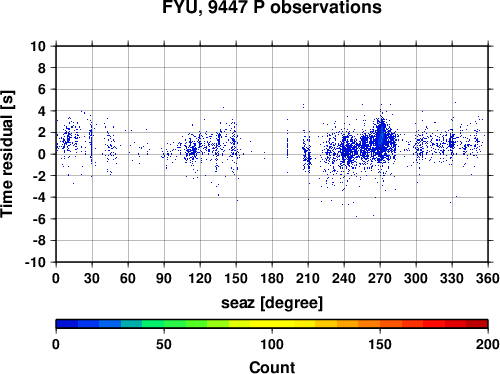Image resolution: width=500 pixels, height=374 pixels.
Task: Select the yellow segment of colorbar at 100
Action: coord(272,324)
